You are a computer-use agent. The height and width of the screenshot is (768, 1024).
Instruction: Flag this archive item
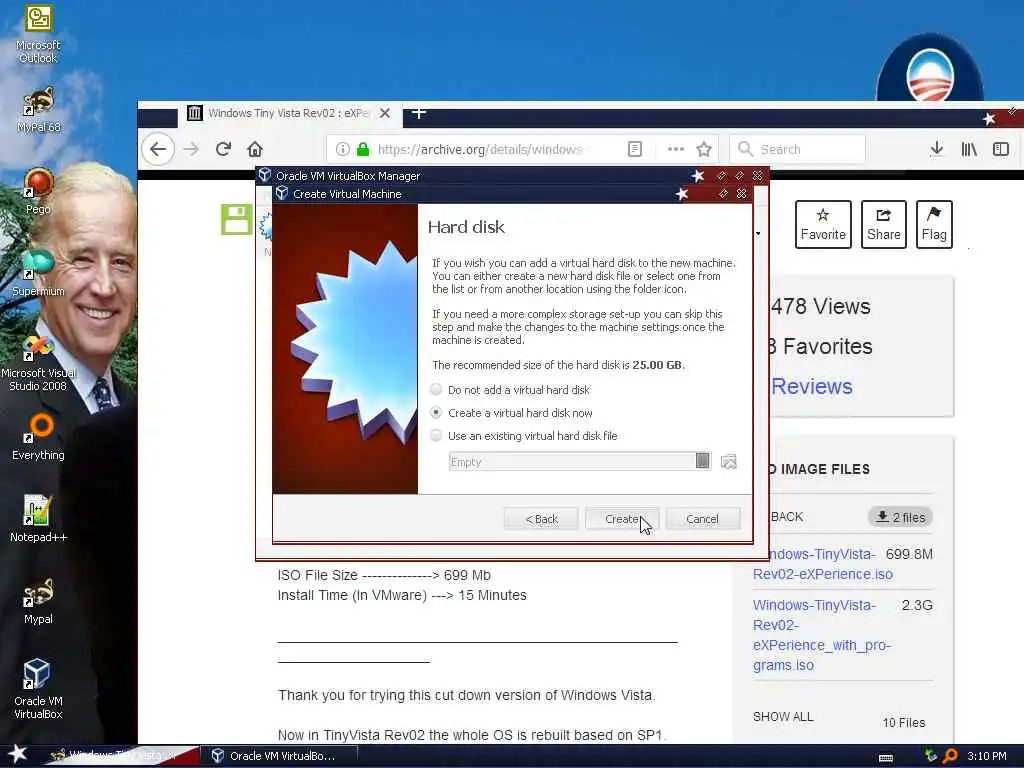click(934, 224)
